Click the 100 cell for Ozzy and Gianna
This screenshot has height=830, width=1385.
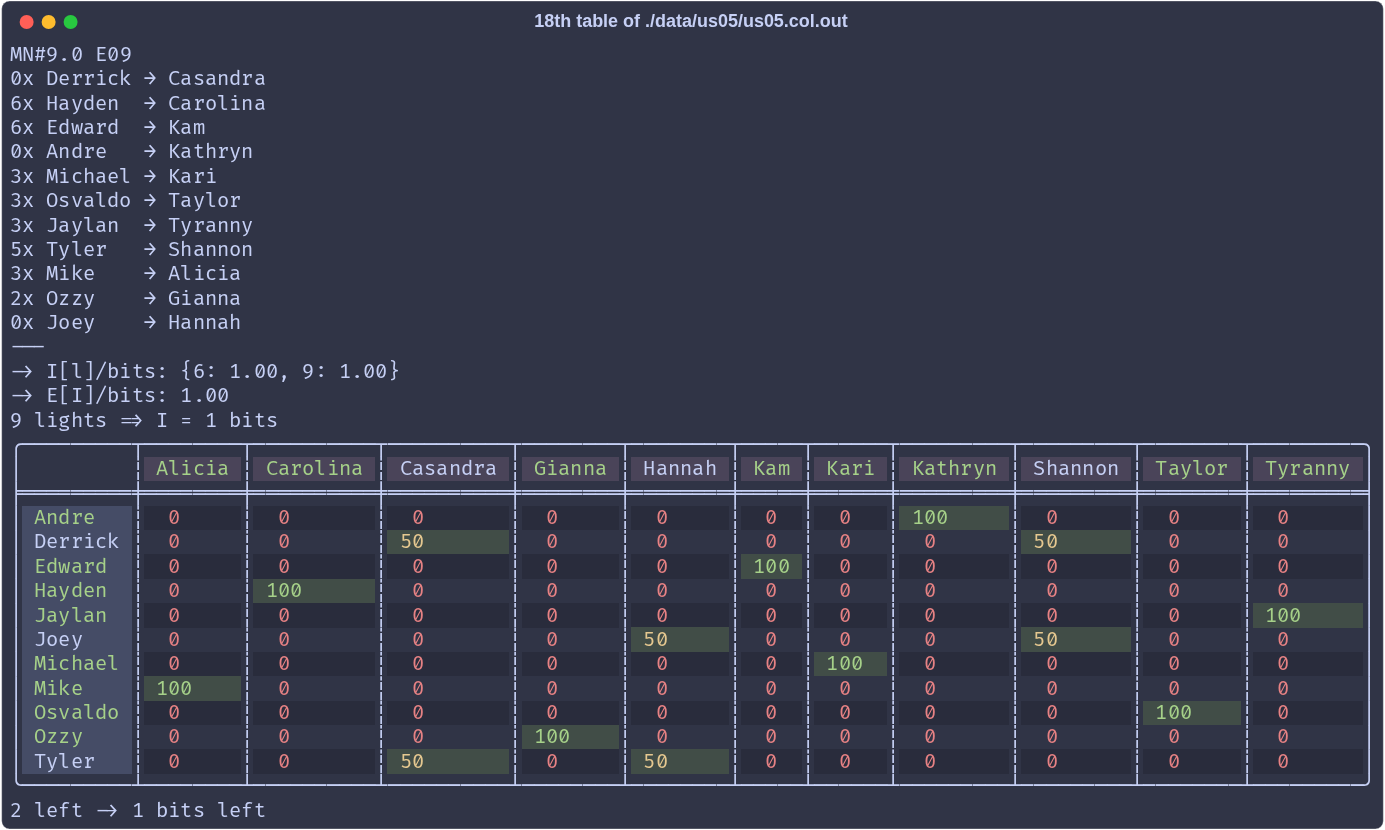click(570, 736)
